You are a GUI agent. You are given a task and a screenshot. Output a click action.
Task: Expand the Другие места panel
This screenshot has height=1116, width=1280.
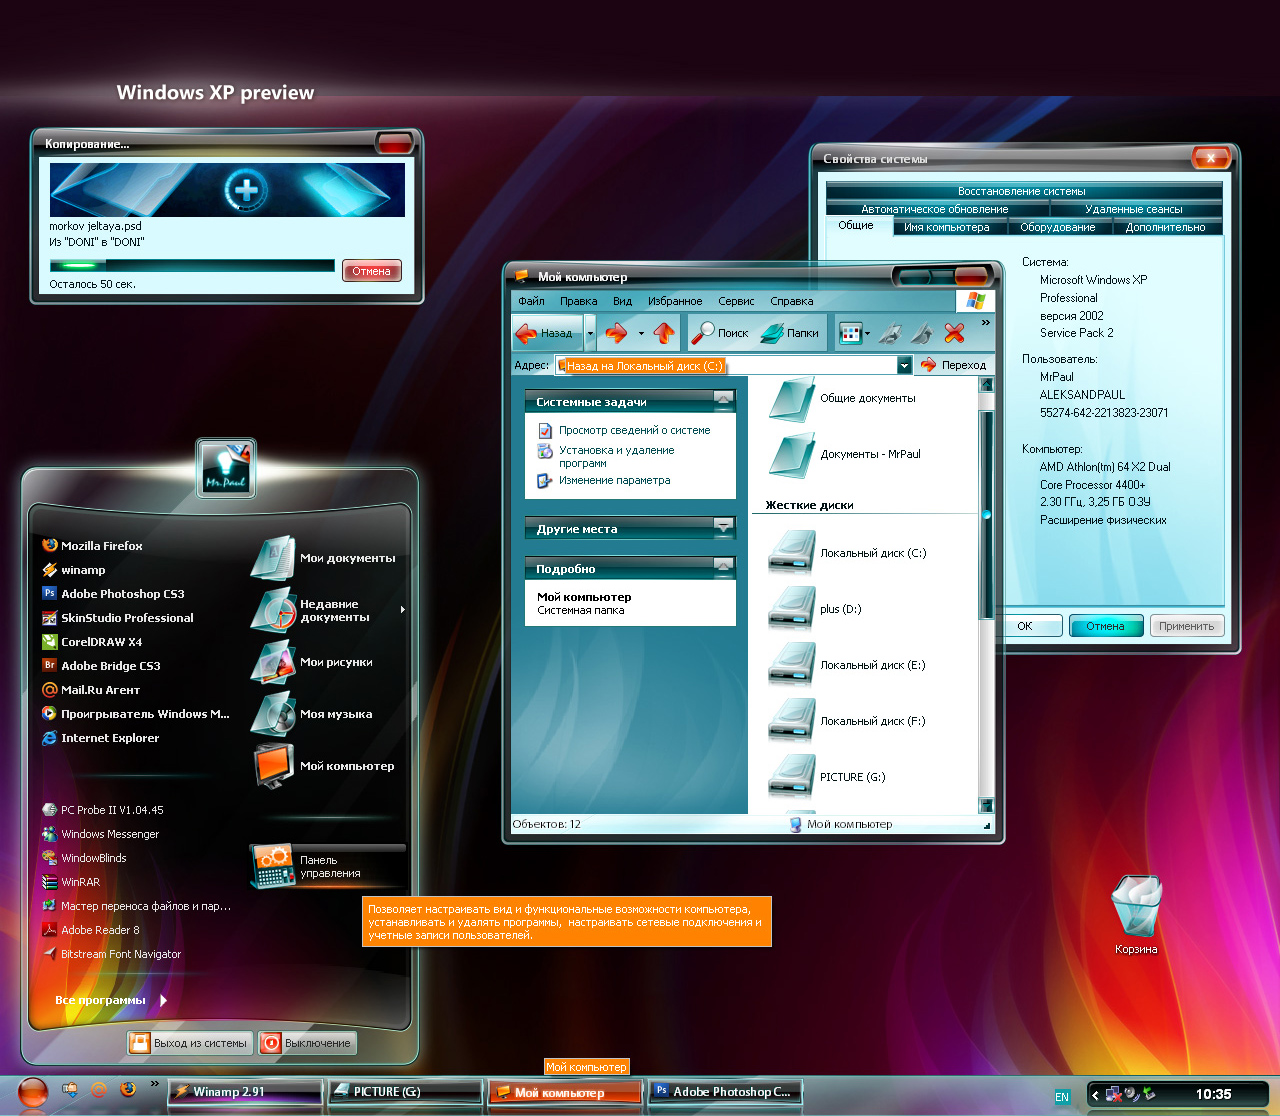[x=724, y=527]
